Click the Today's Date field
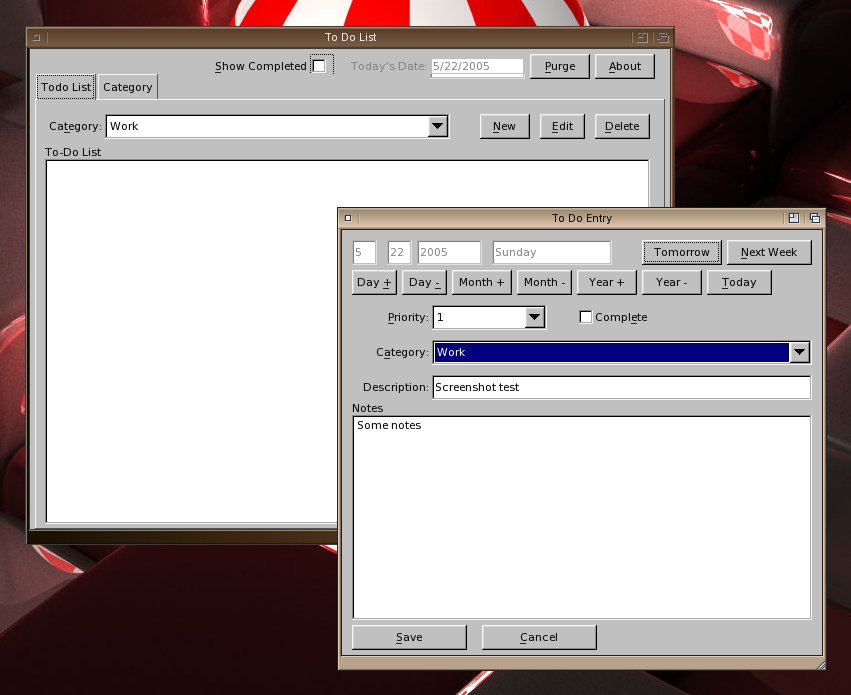The image size is (851, 695). tap(477, 67)
